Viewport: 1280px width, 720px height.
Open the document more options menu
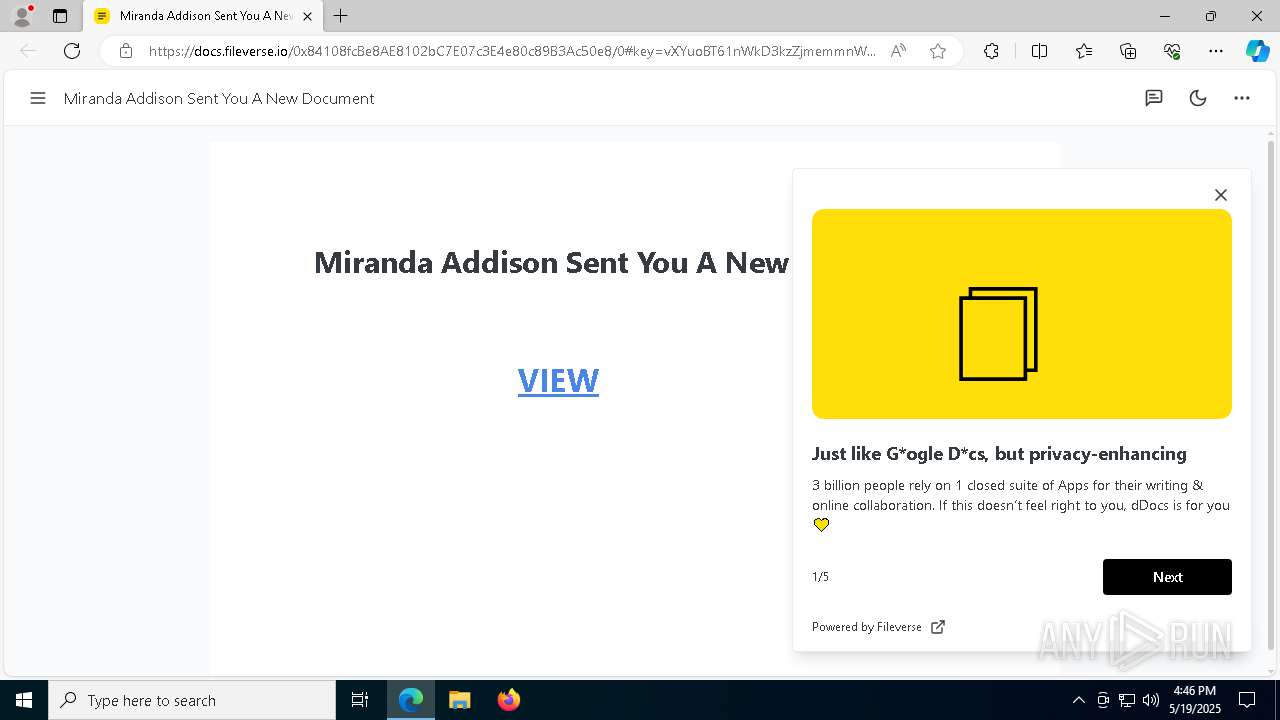pyautogui.click(x=1242, y=98)
